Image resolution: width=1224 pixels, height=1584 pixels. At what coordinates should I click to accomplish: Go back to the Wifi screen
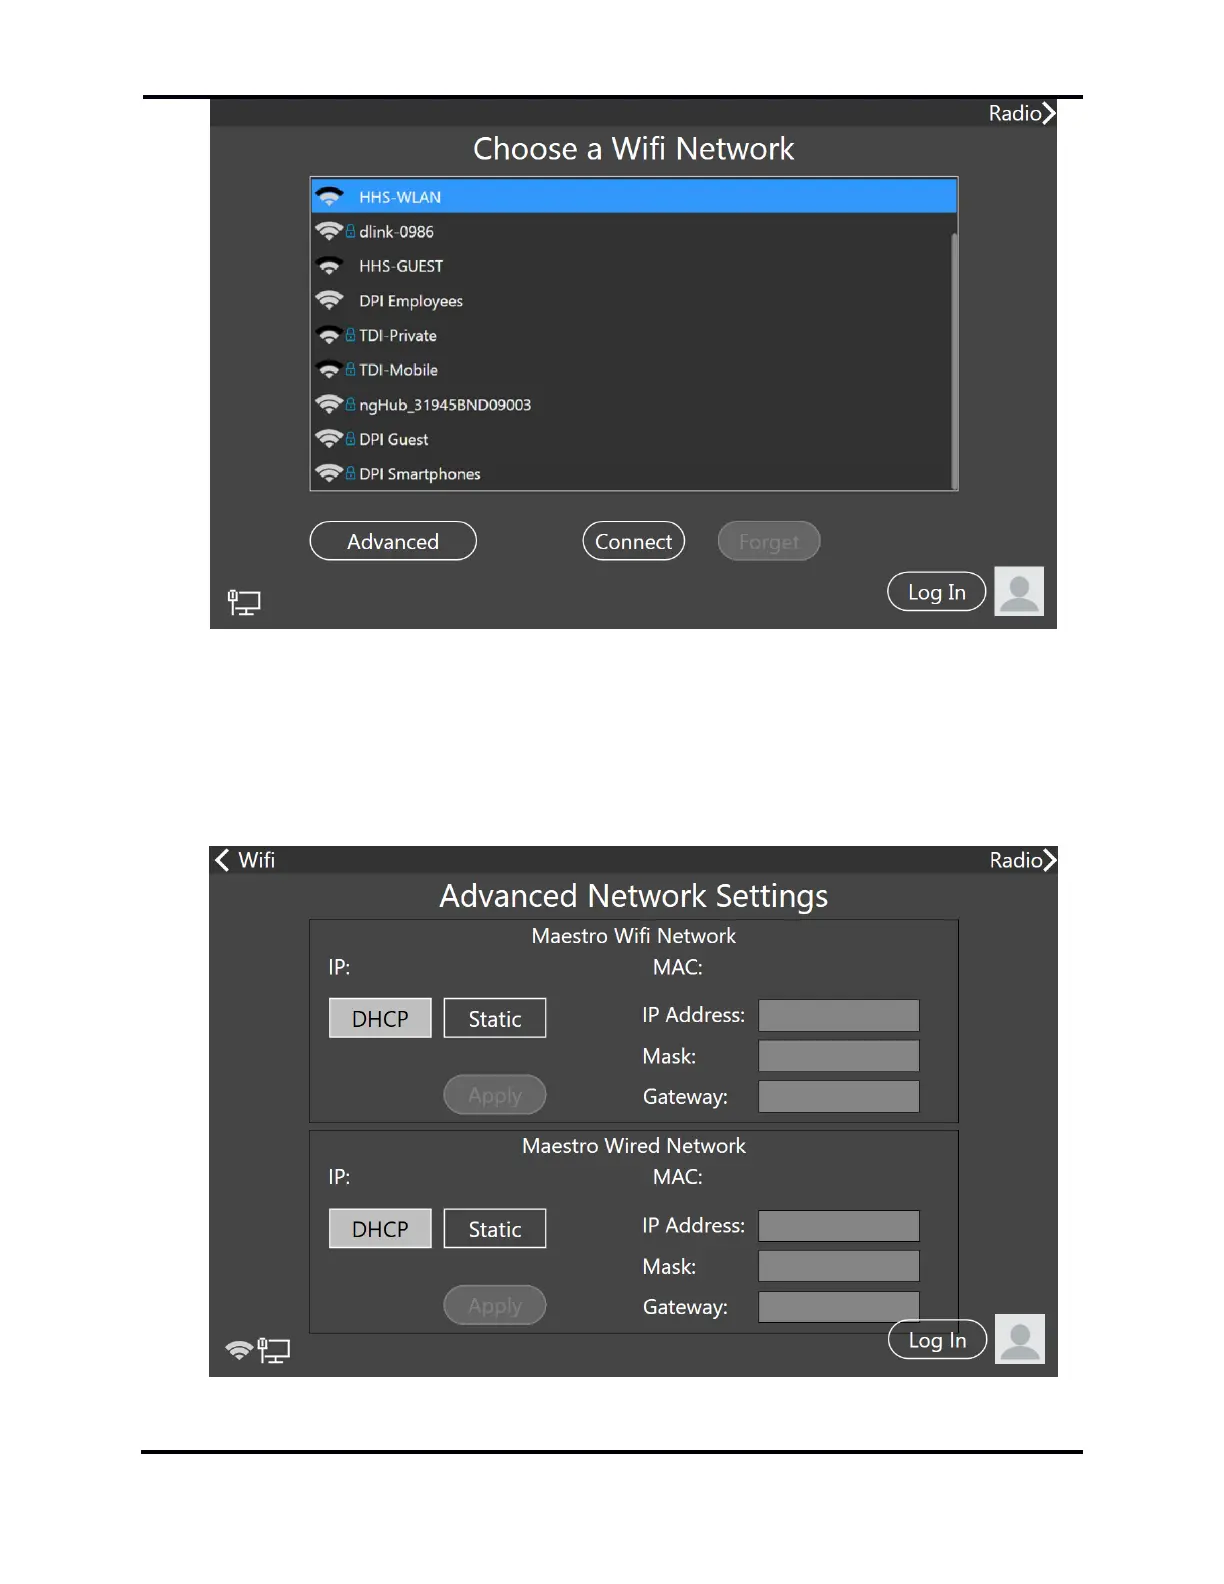click(x=245, y=860)
